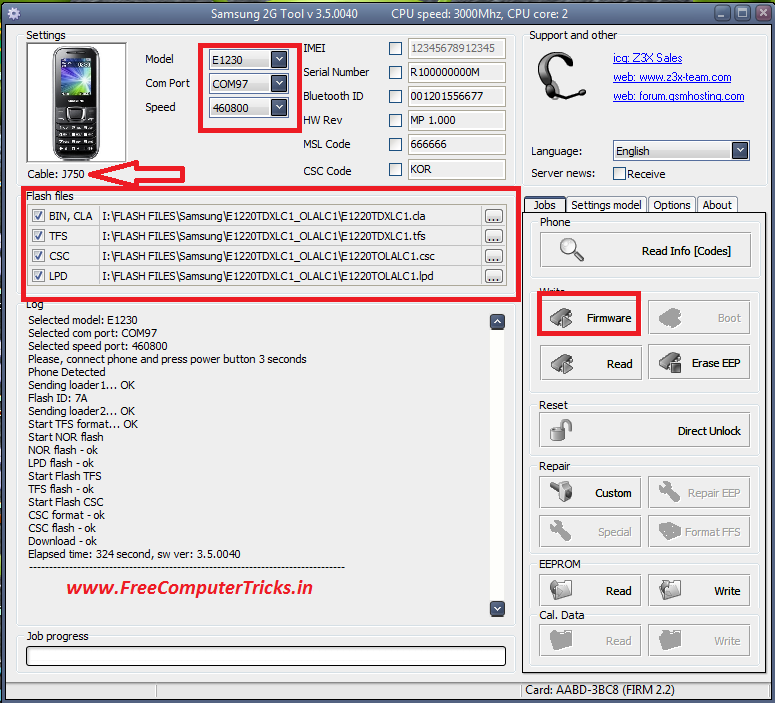The height and width of the screenshot is (703, 775).
Task: Open the Custom repair function
Action: pos(590,492)
